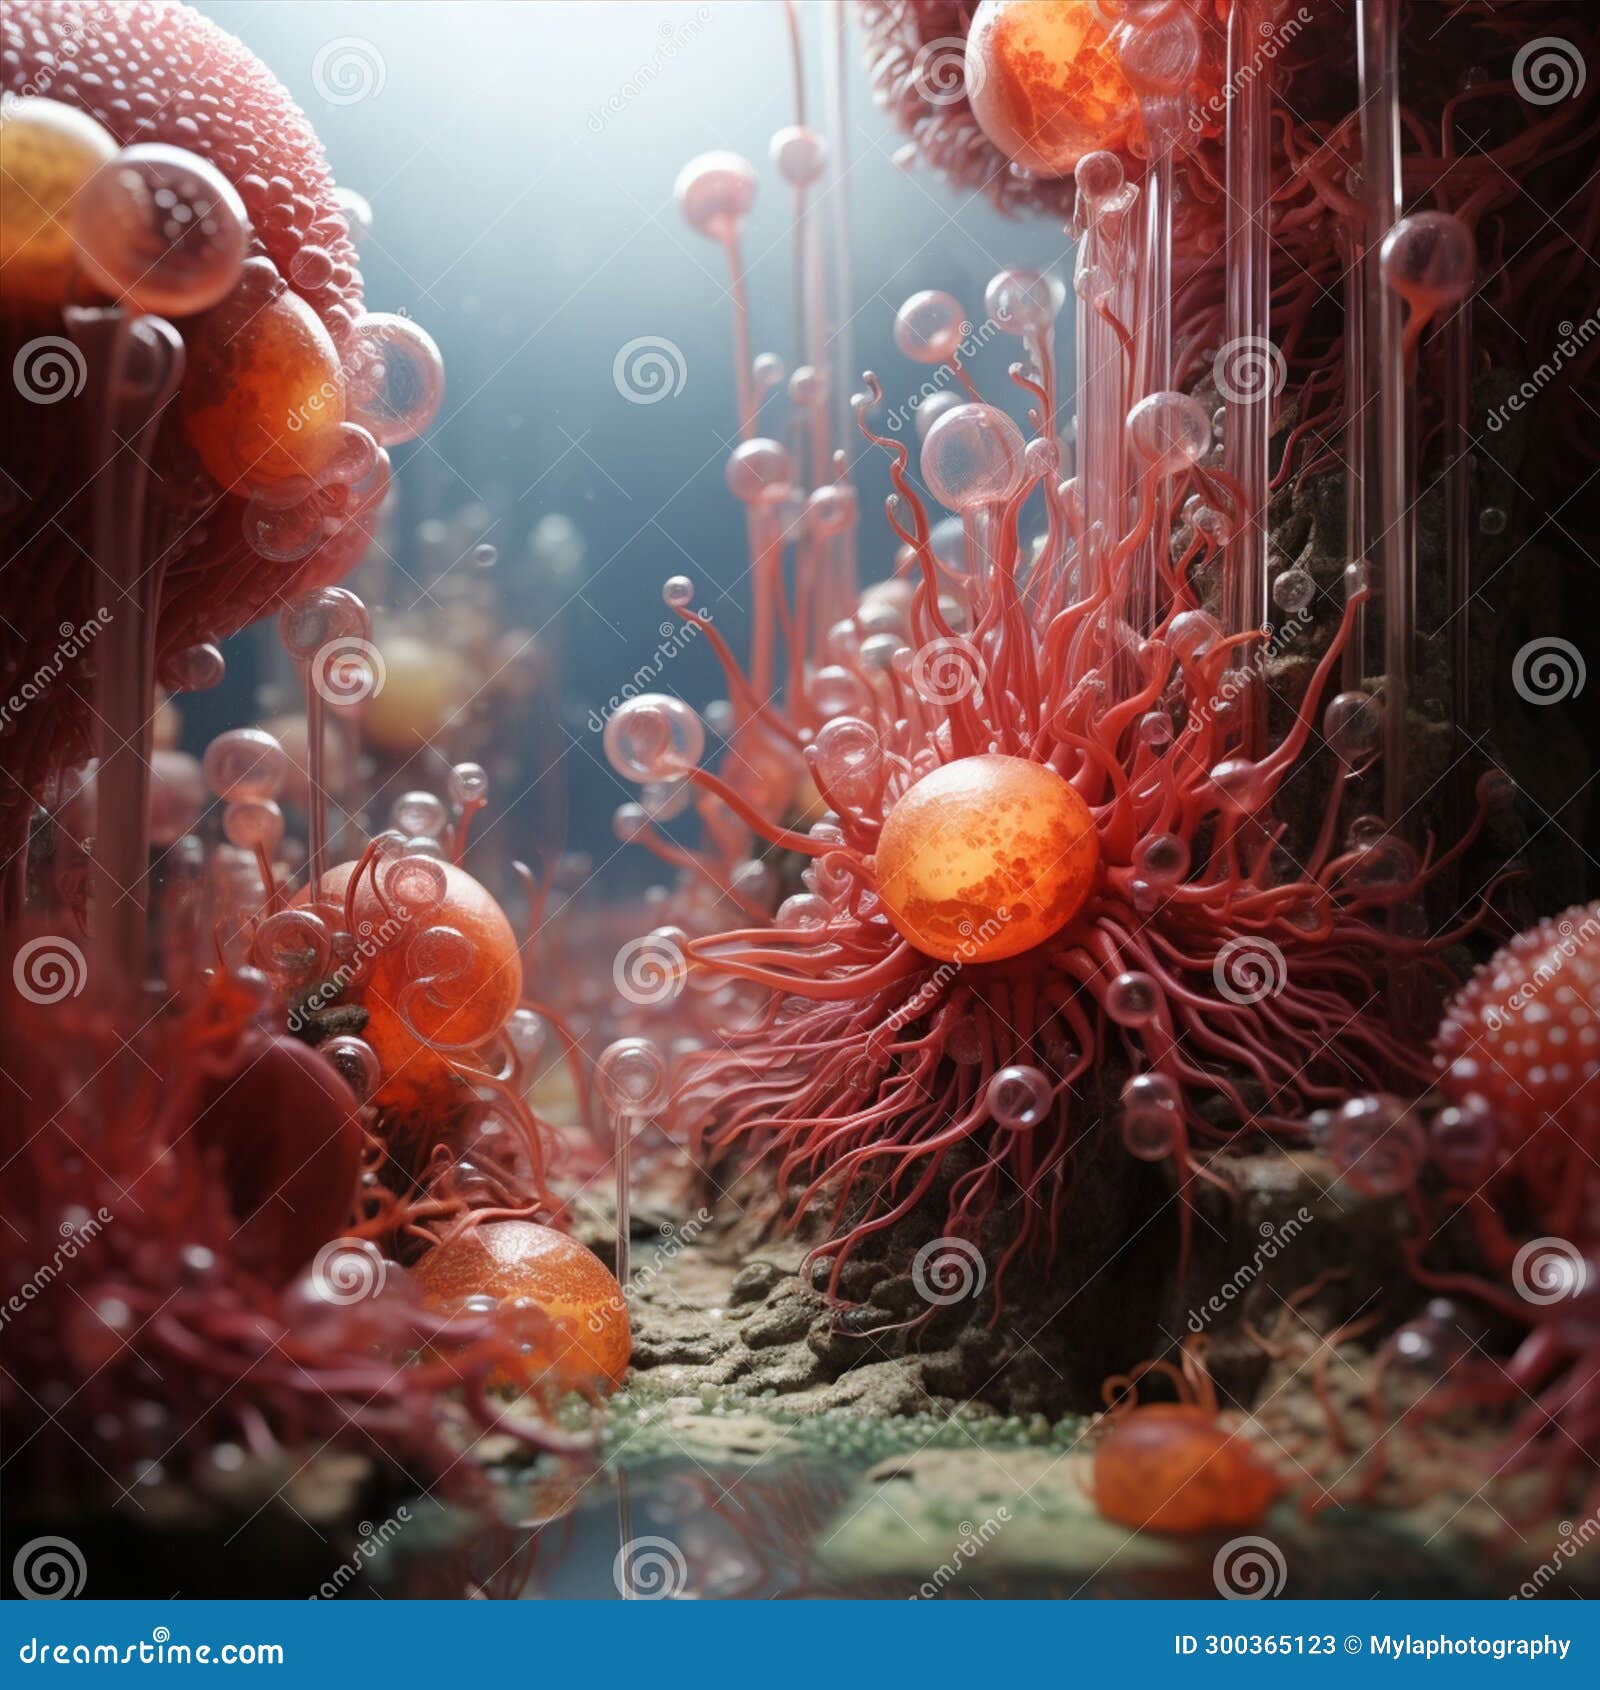Click the Mylaphotography author credit link
This screenshot has width=1600, height=1690.
[x=1470, y=1648]
